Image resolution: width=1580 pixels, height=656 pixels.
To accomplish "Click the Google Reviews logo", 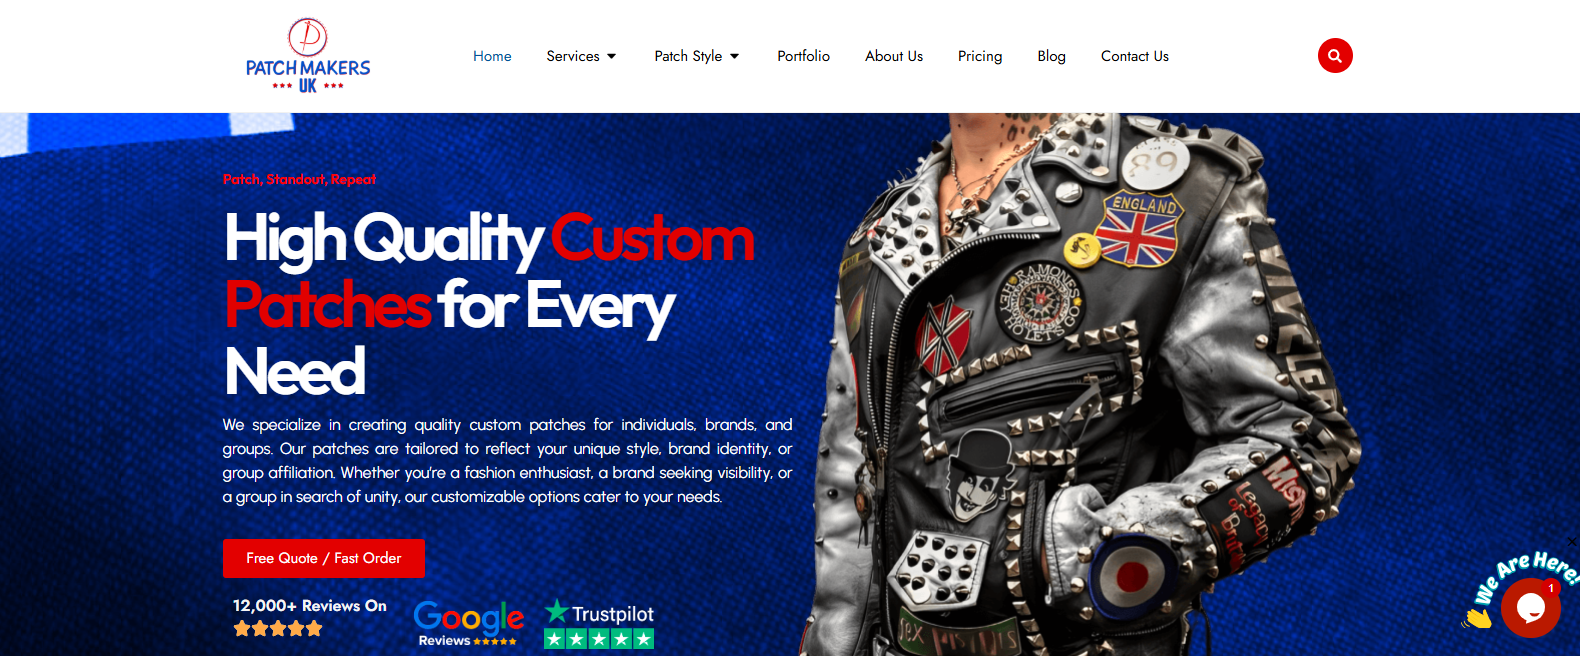I will point(468,623).
